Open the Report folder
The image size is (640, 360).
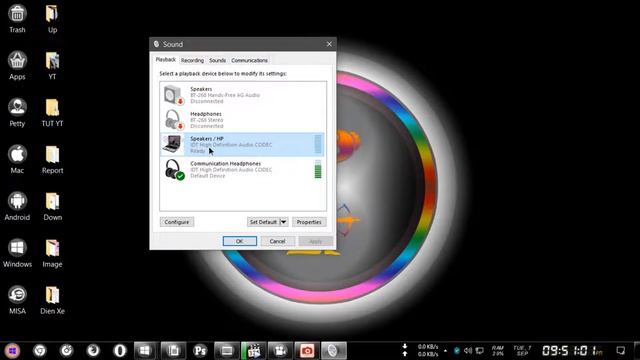point(52,159)
